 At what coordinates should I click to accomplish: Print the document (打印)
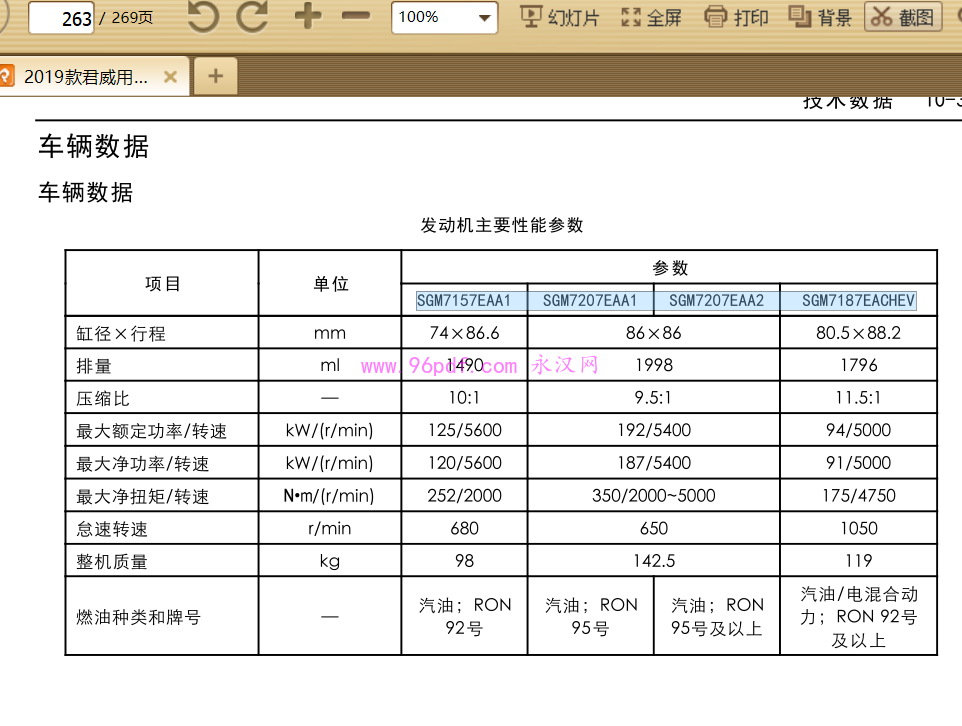737,17
